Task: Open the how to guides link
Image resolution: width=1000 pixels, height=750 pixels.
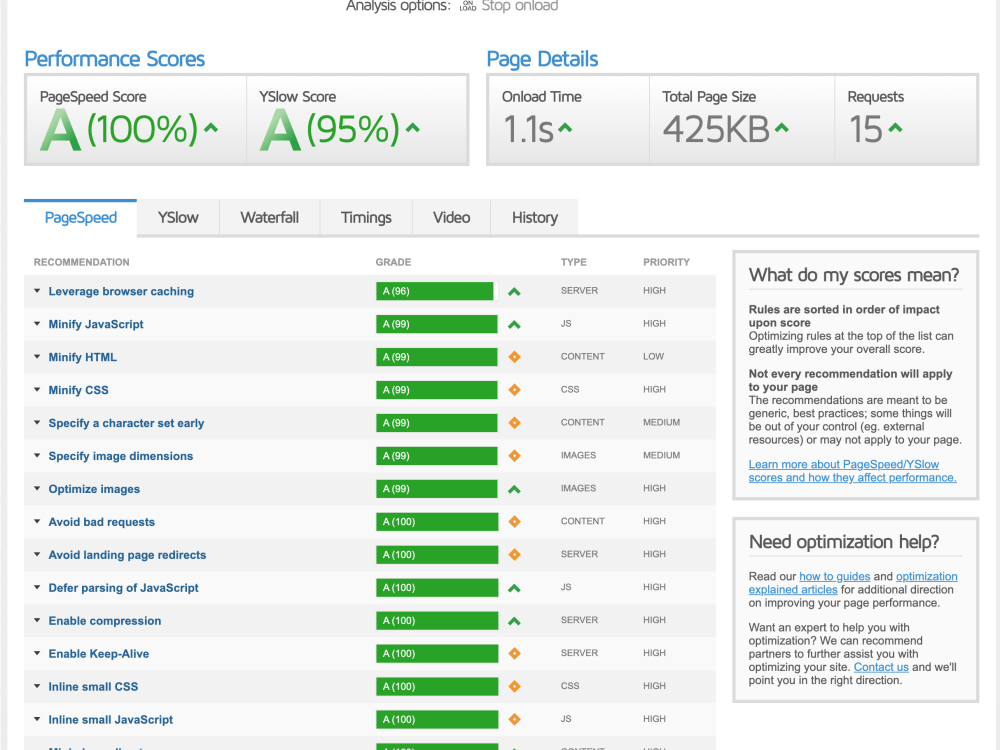Action: [834, 577]
